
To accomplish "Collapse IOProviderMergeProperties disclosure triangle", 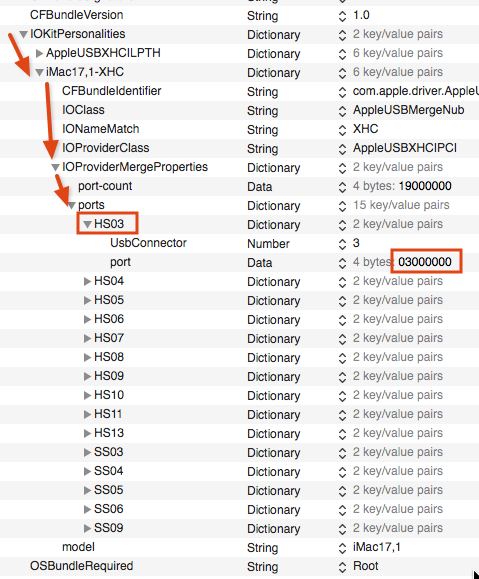I will tap(55, 167).
